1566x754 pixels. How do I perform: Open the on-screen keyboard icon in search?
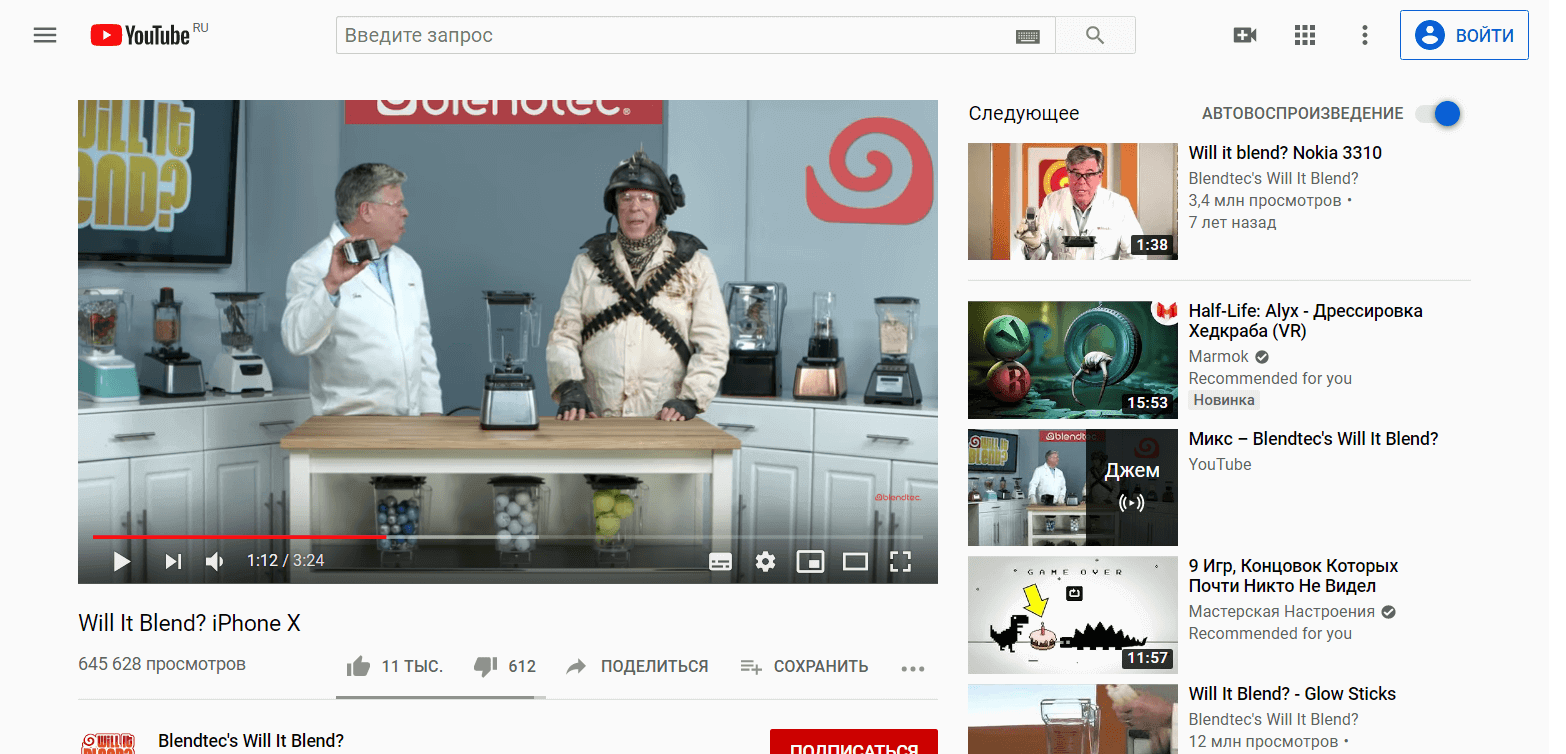1027,36
